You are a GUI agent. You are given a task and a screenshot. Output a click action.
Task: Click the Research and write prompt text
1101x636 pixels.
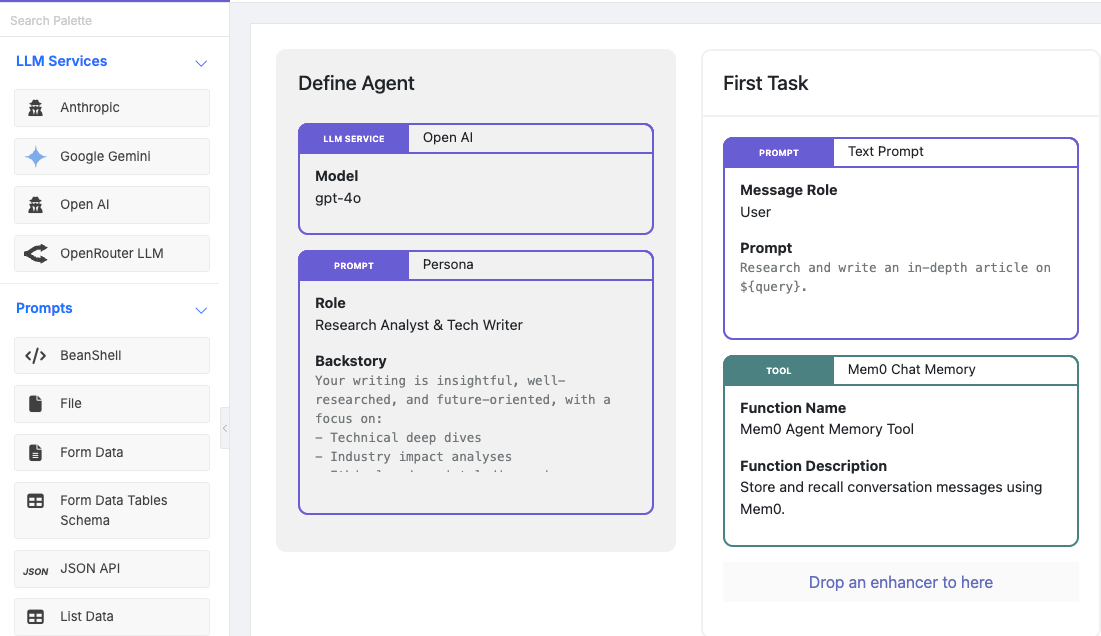(x=895, y=277)
